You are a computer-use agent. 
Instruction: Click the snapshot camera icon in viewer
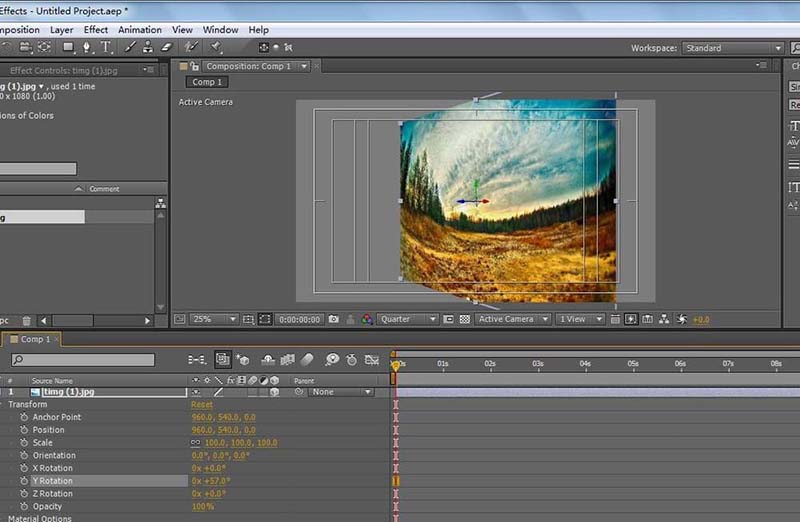[333, 319]
